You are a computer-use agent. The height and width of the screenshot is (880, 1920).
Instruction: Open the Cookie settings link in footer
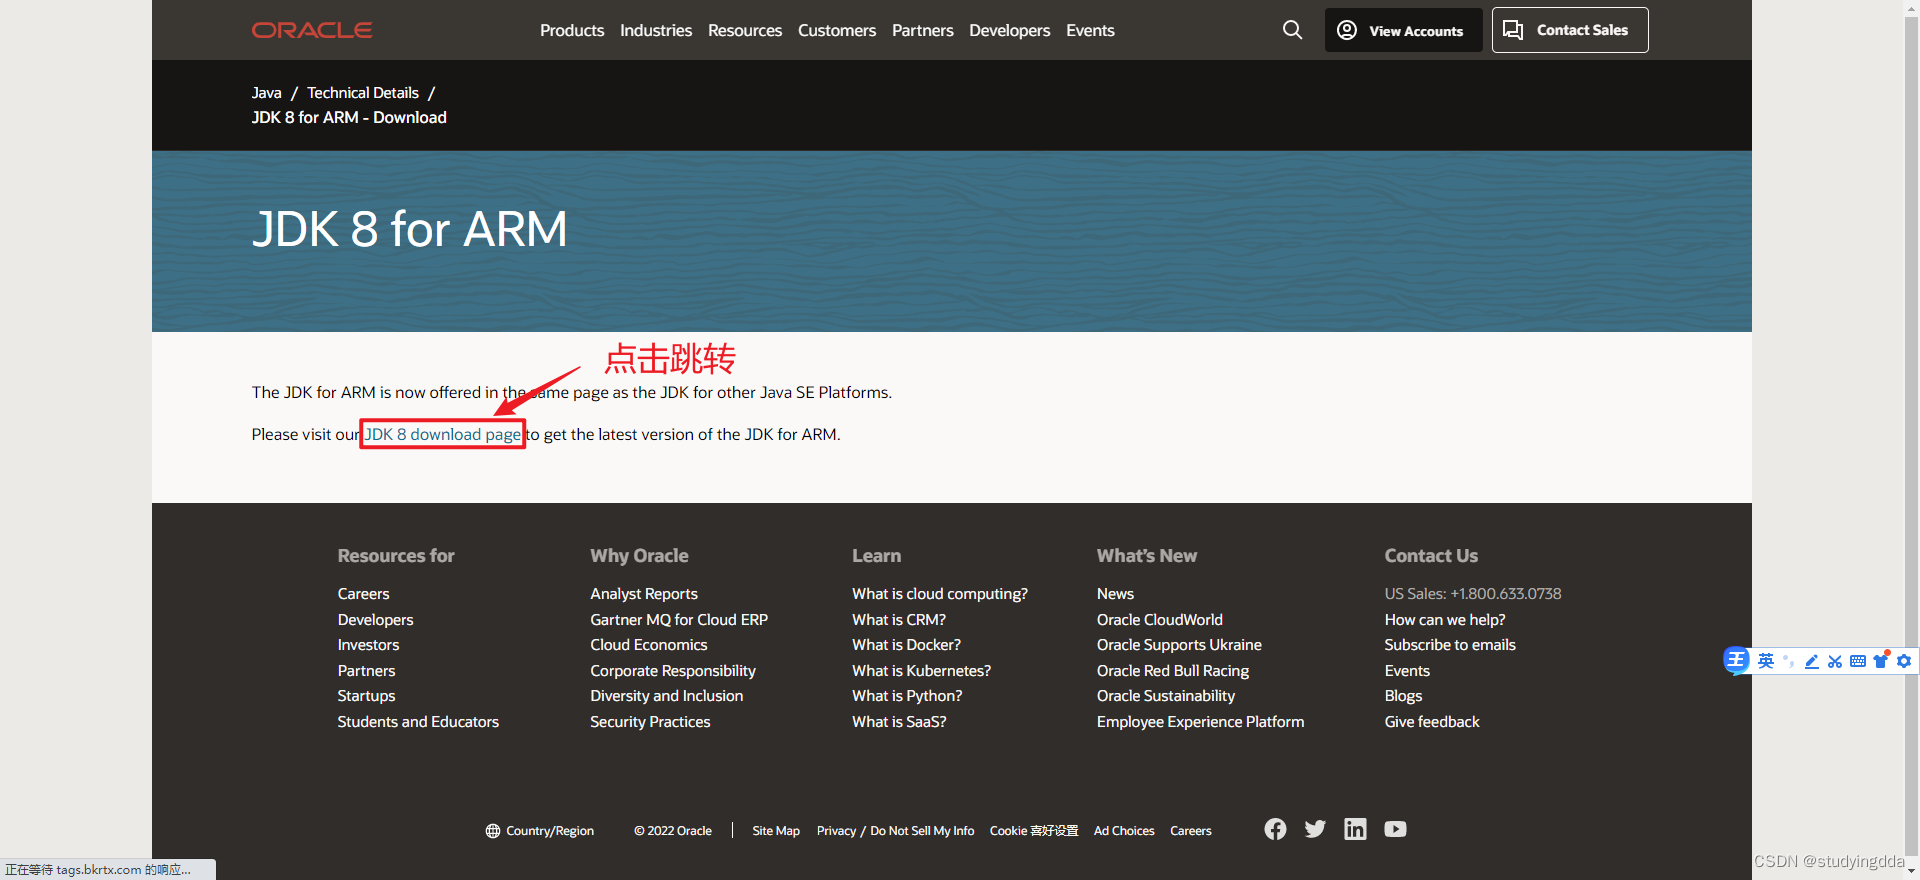click(x=1034, y=831)
